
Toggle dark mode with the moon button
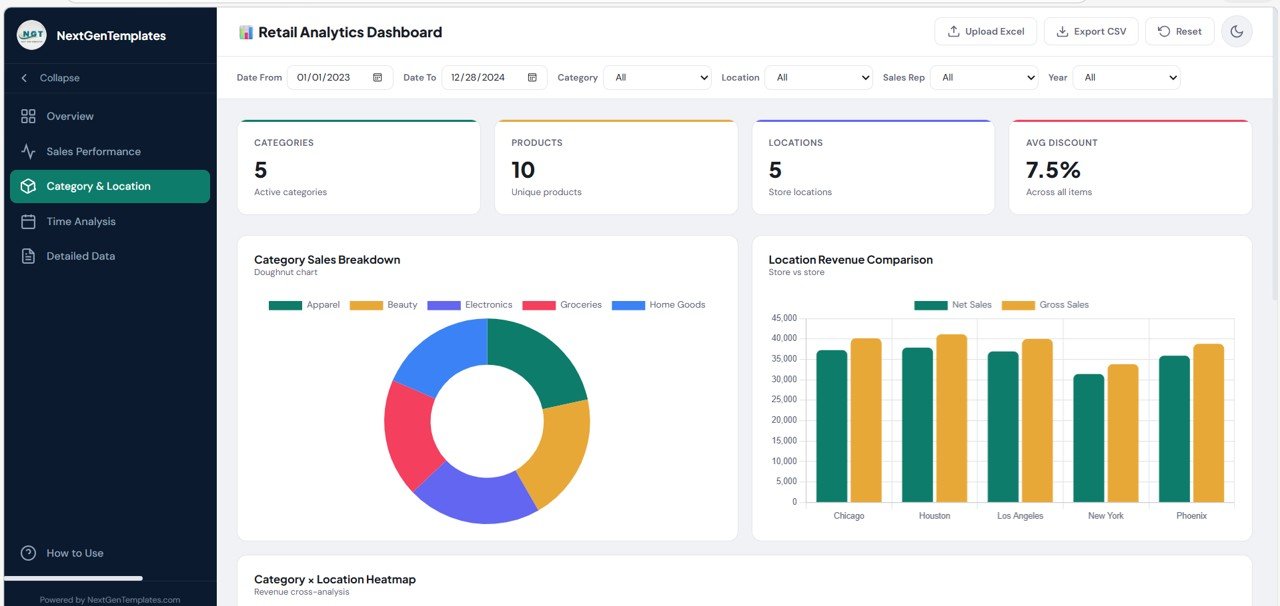point(1237,31)
